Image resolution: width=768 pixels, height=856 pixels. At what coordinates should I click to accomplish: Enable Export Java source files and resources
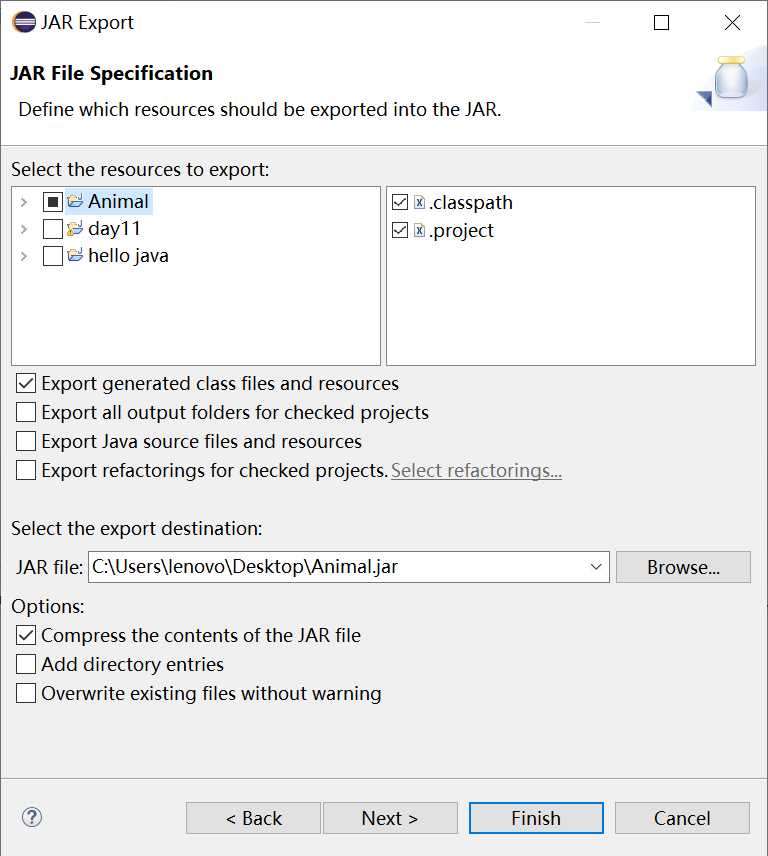tap(26, 441)
